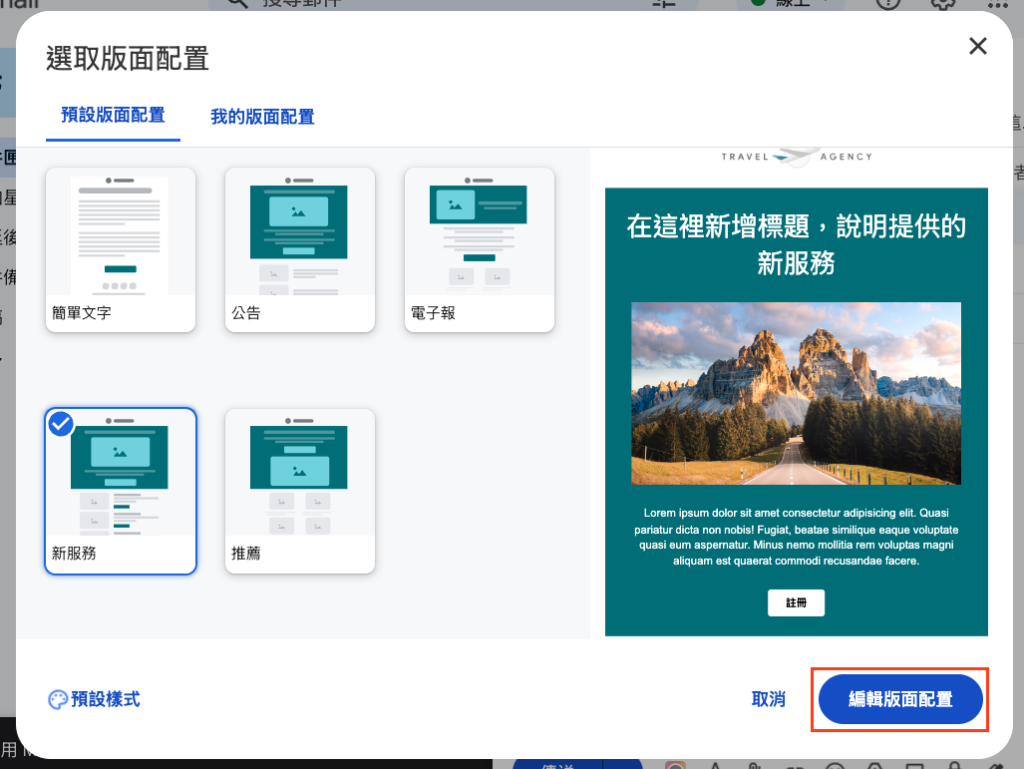
Task: Select the 簡單文字 layout thumbnail
Action: [121, 249]
